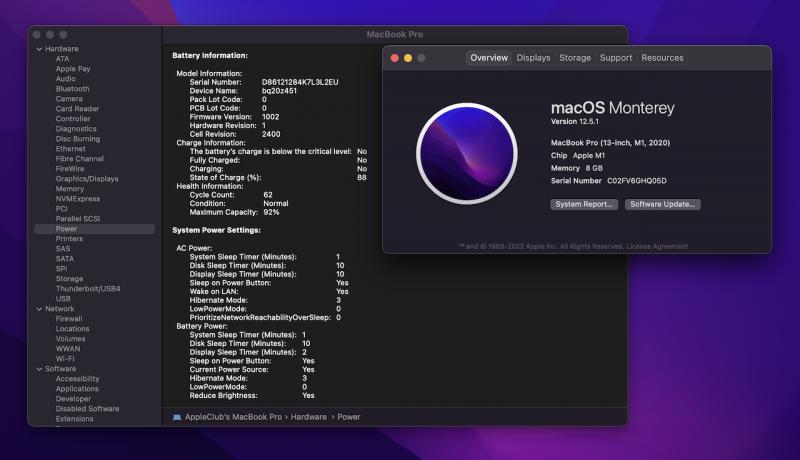Collapse the Network section in sidebar
Image resolution: width=800 pixels, height=460 pixels.
pyautogui.click(x=39, y=309)
